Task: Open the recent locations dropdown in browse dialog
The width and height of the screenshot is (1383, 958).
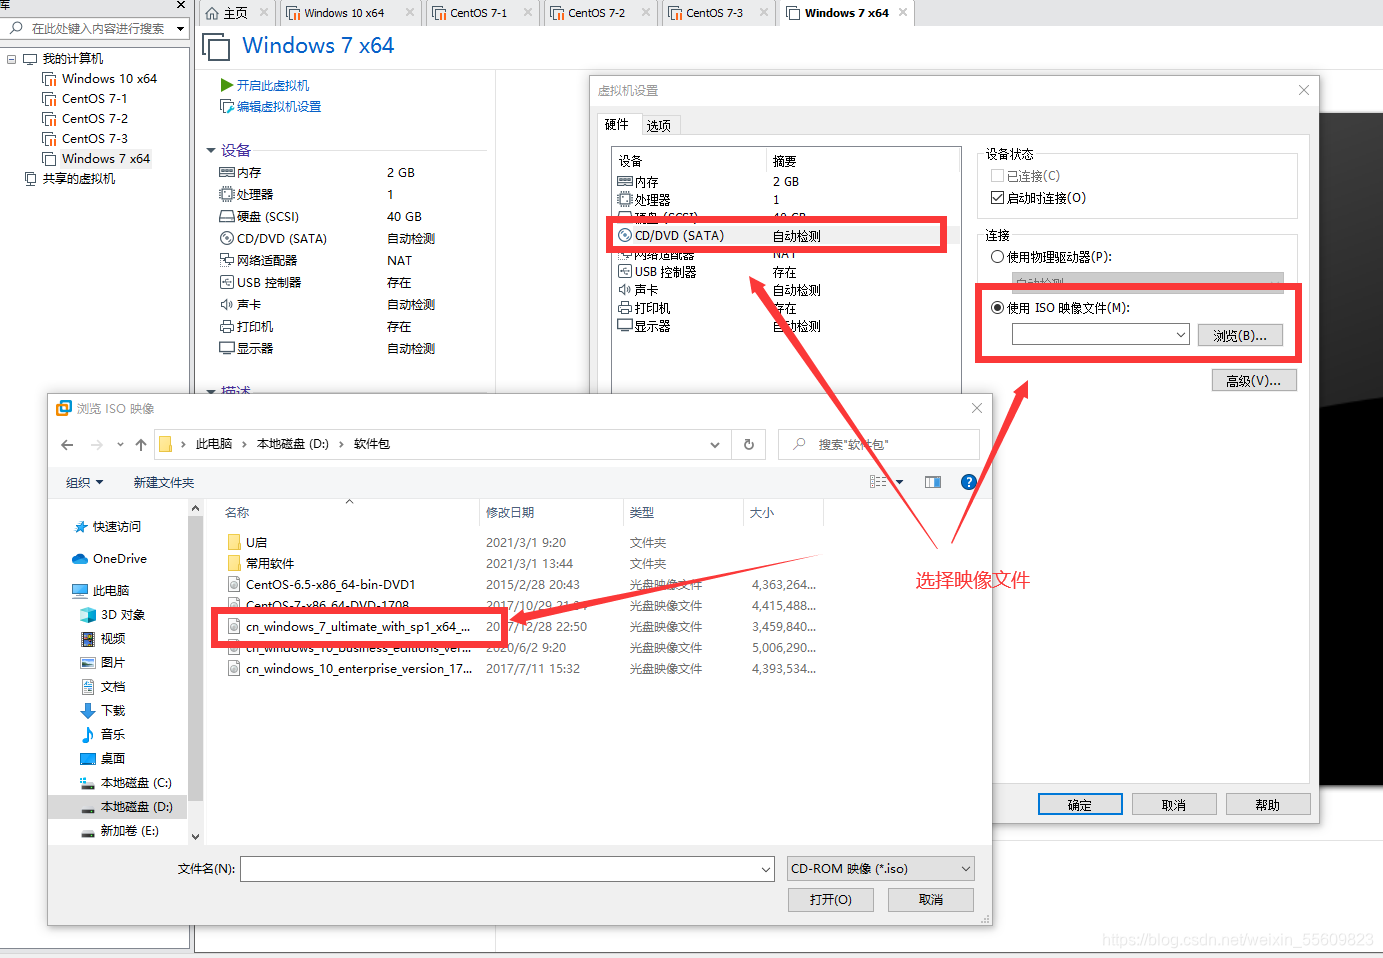Action: tap(120, 445)
